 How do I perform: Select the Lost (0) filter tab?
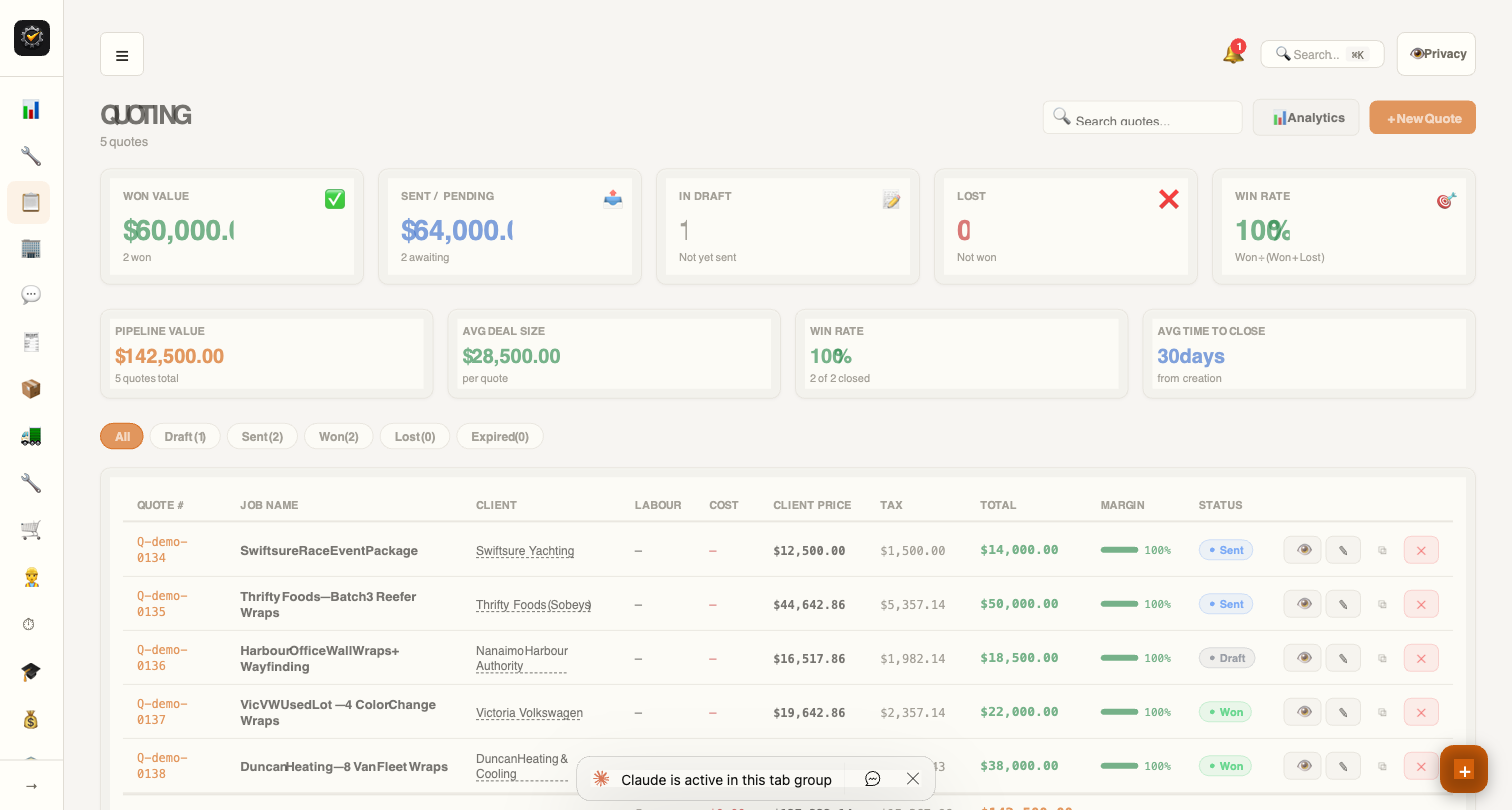(x=415, y=436)
